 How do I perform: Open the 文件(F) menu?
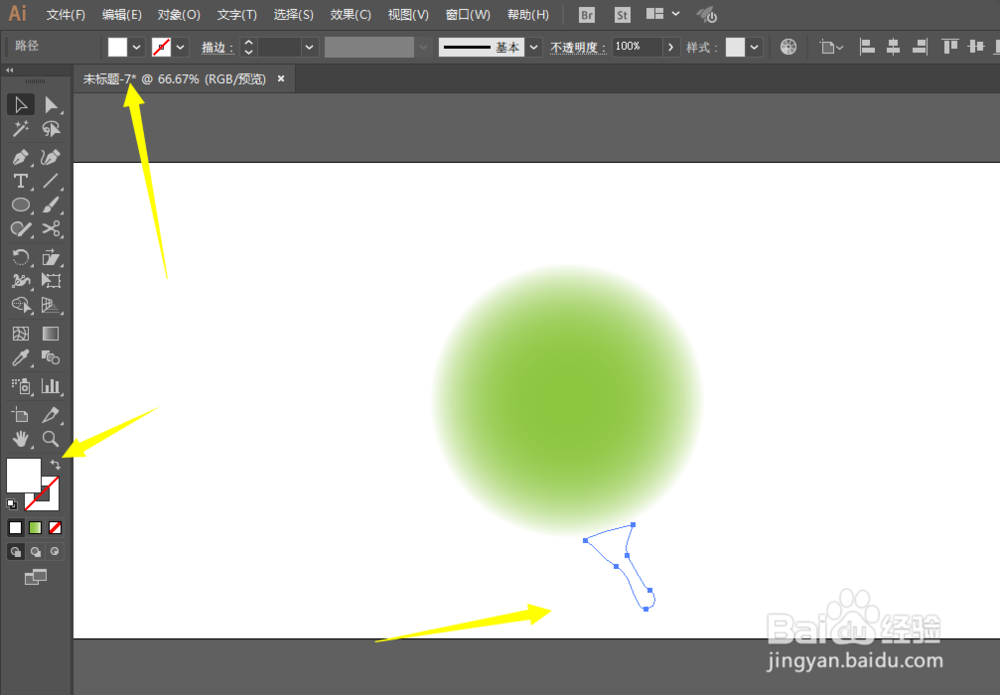point(66,15)
